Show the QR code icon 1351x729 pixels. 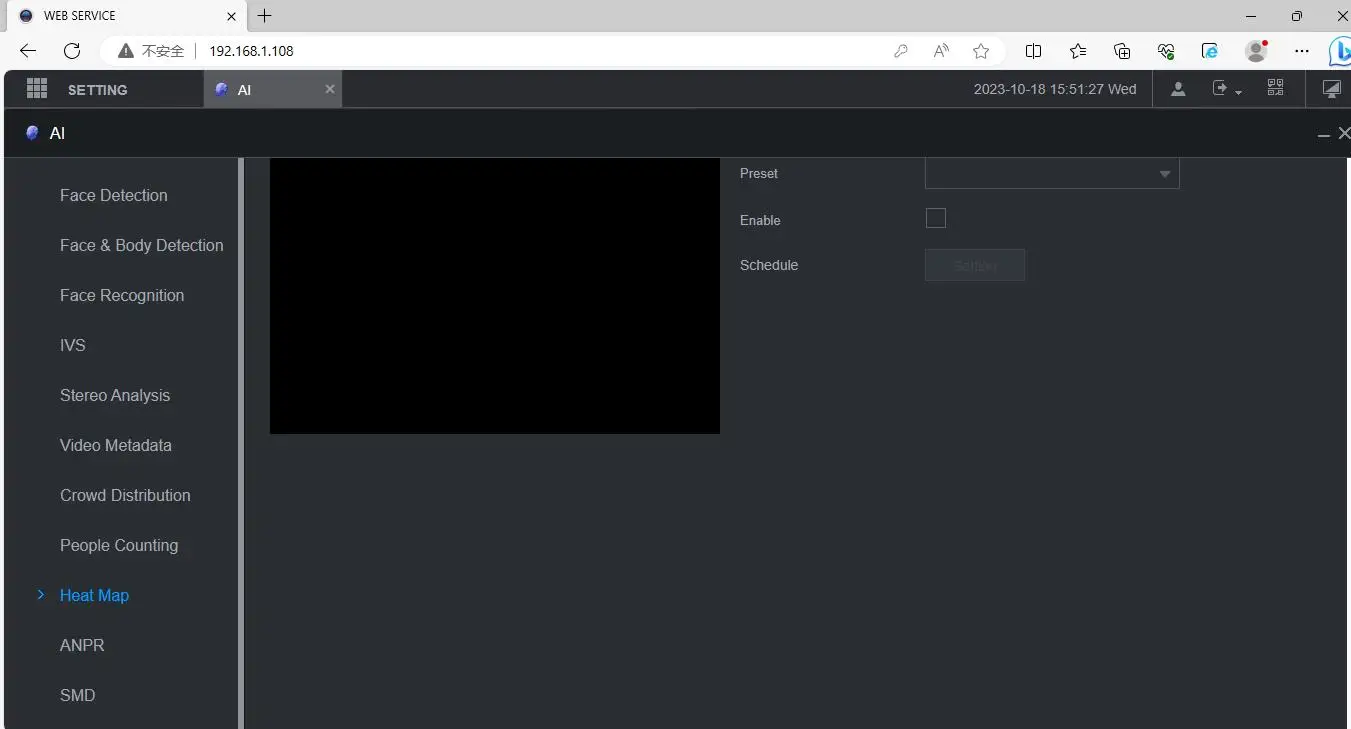point(1275,88)
